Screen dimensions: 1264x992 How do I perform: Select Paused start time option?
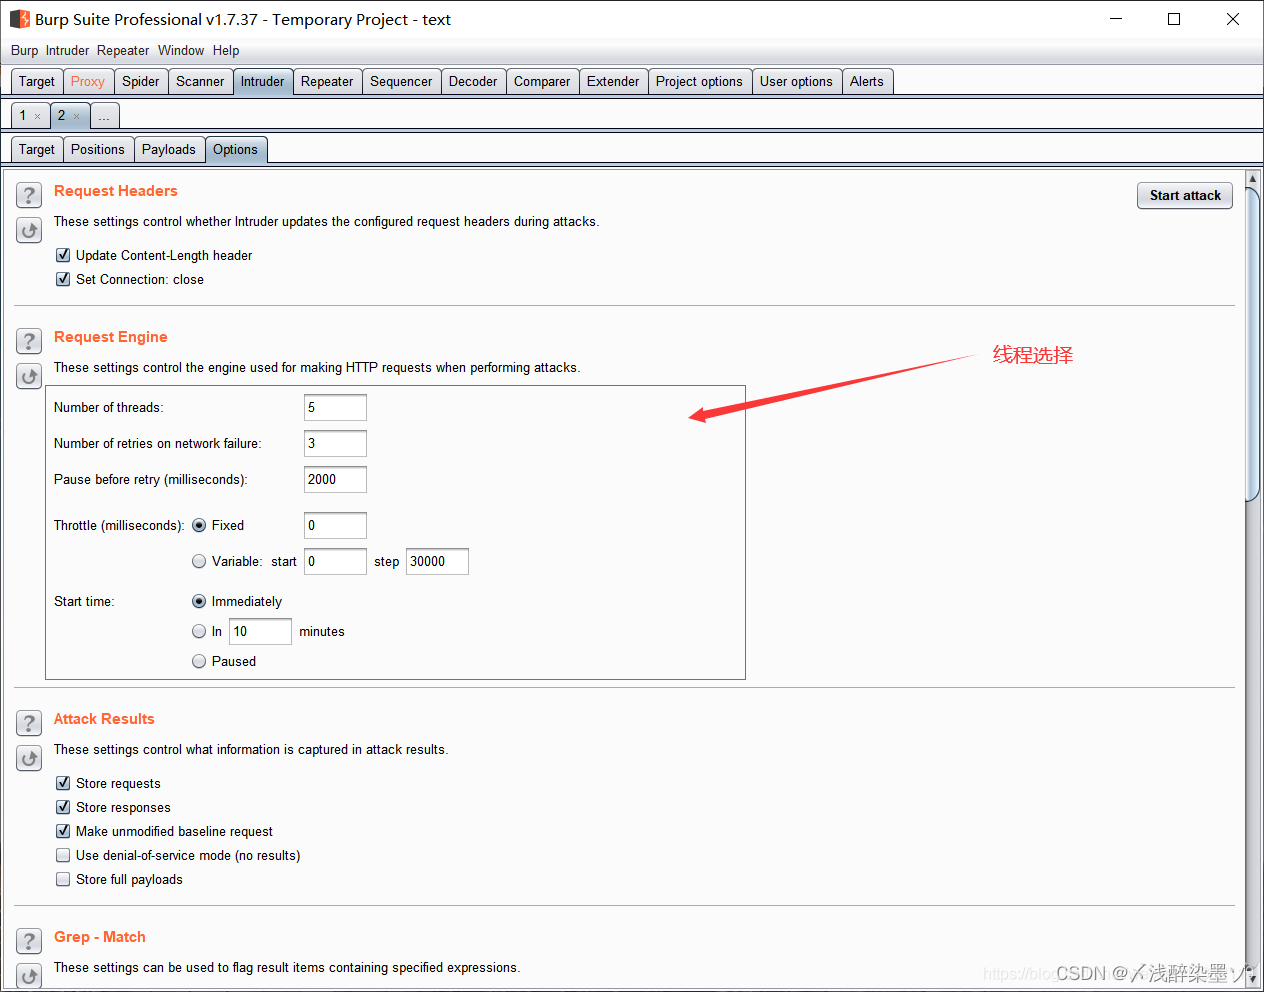(x=199, y=661)
